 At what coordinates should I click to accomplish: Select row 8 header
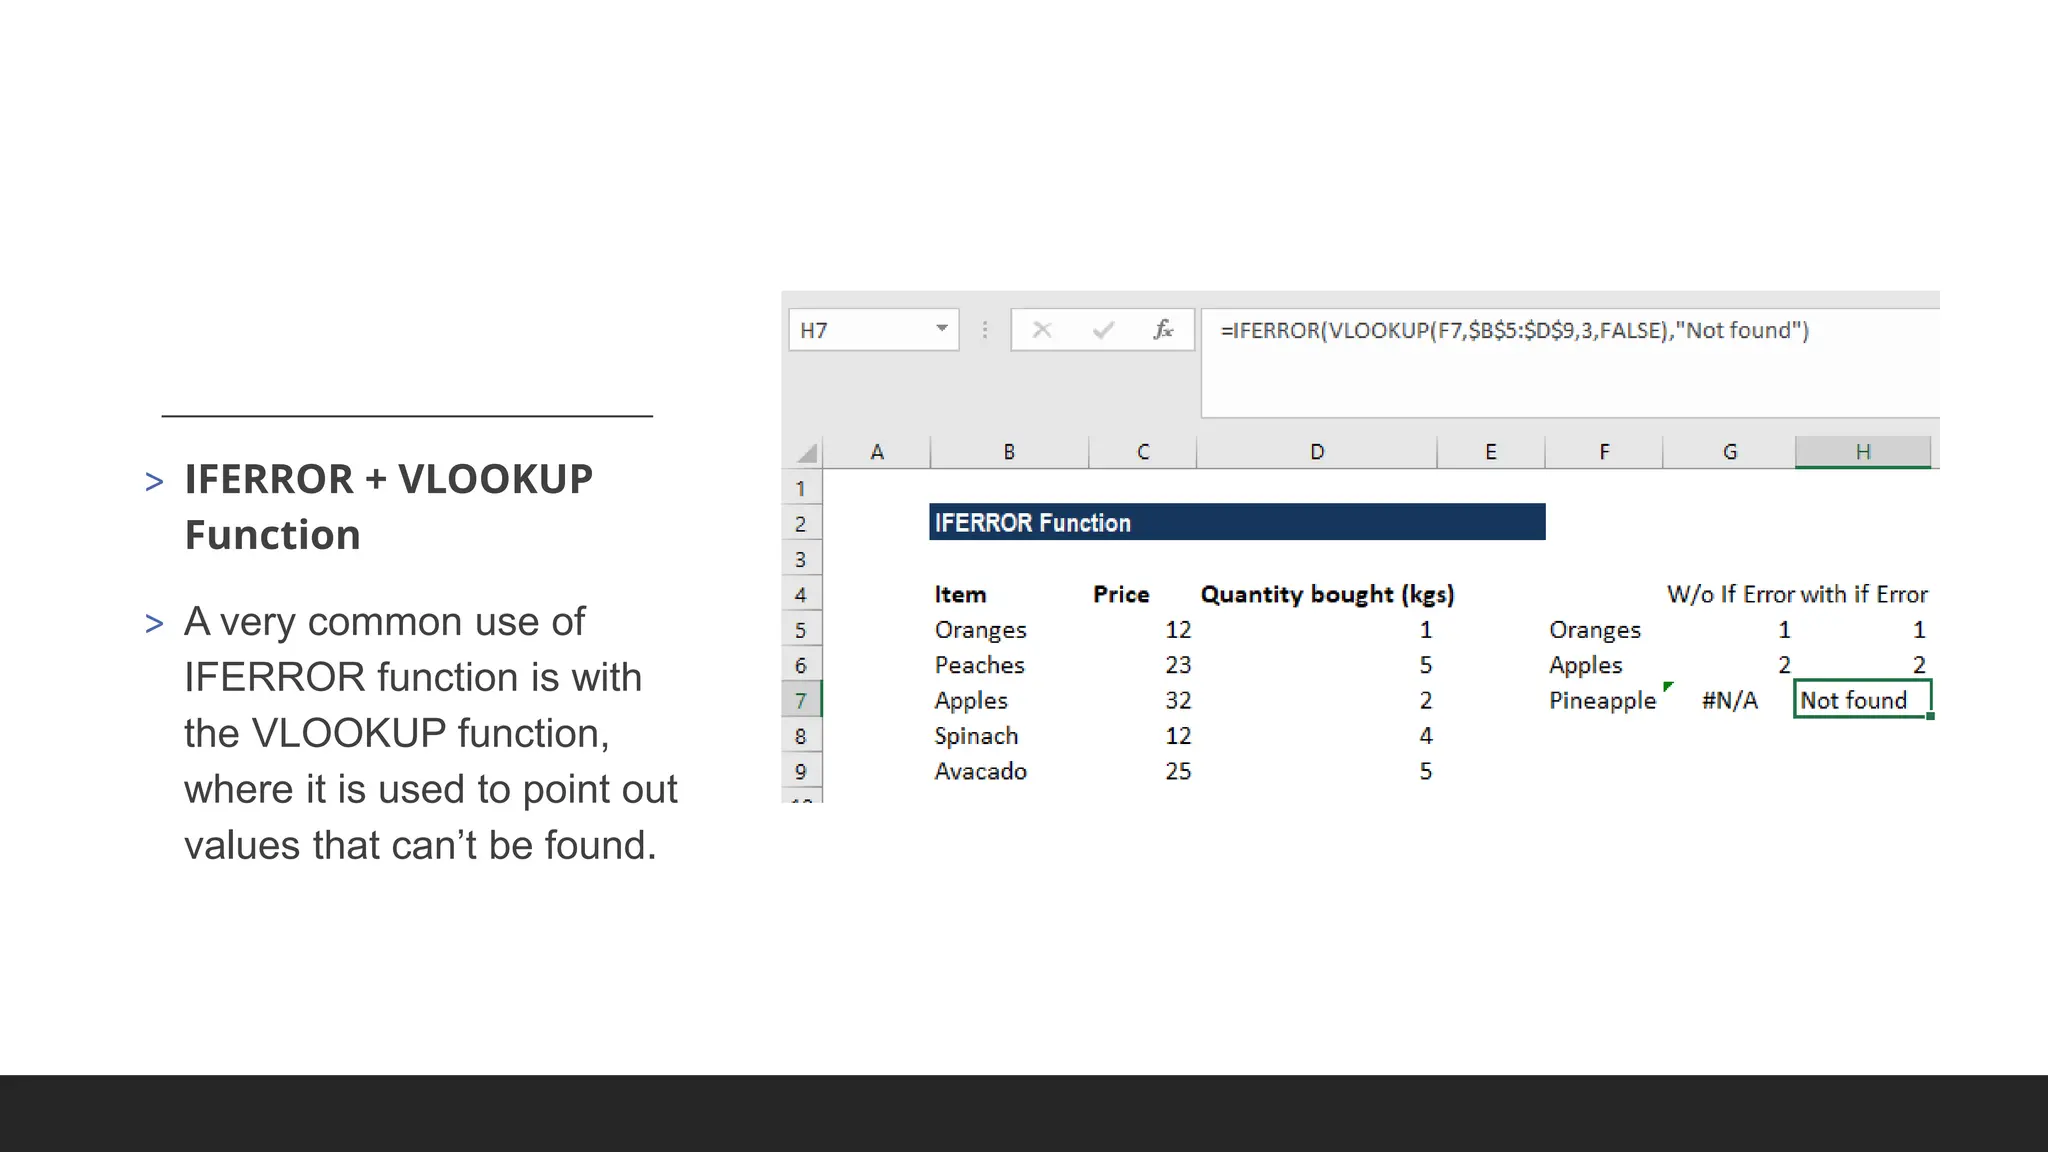point(801,737)
